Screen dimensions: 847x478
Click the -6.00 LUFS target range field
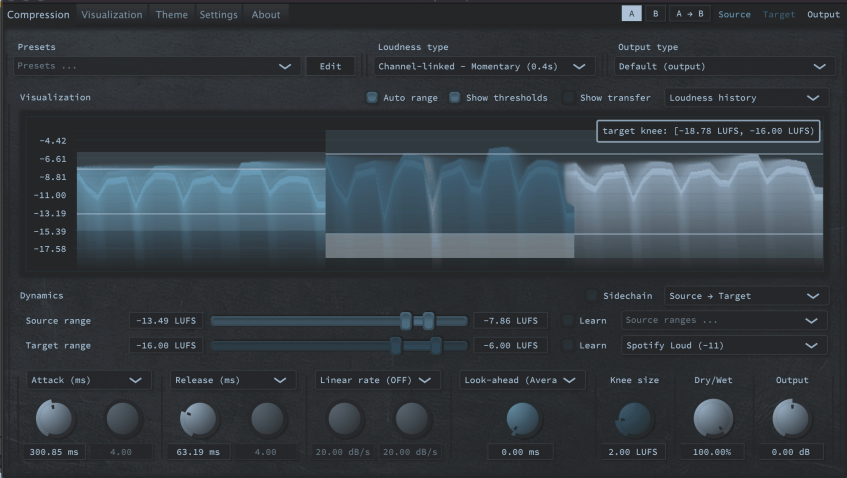[510, 345]
